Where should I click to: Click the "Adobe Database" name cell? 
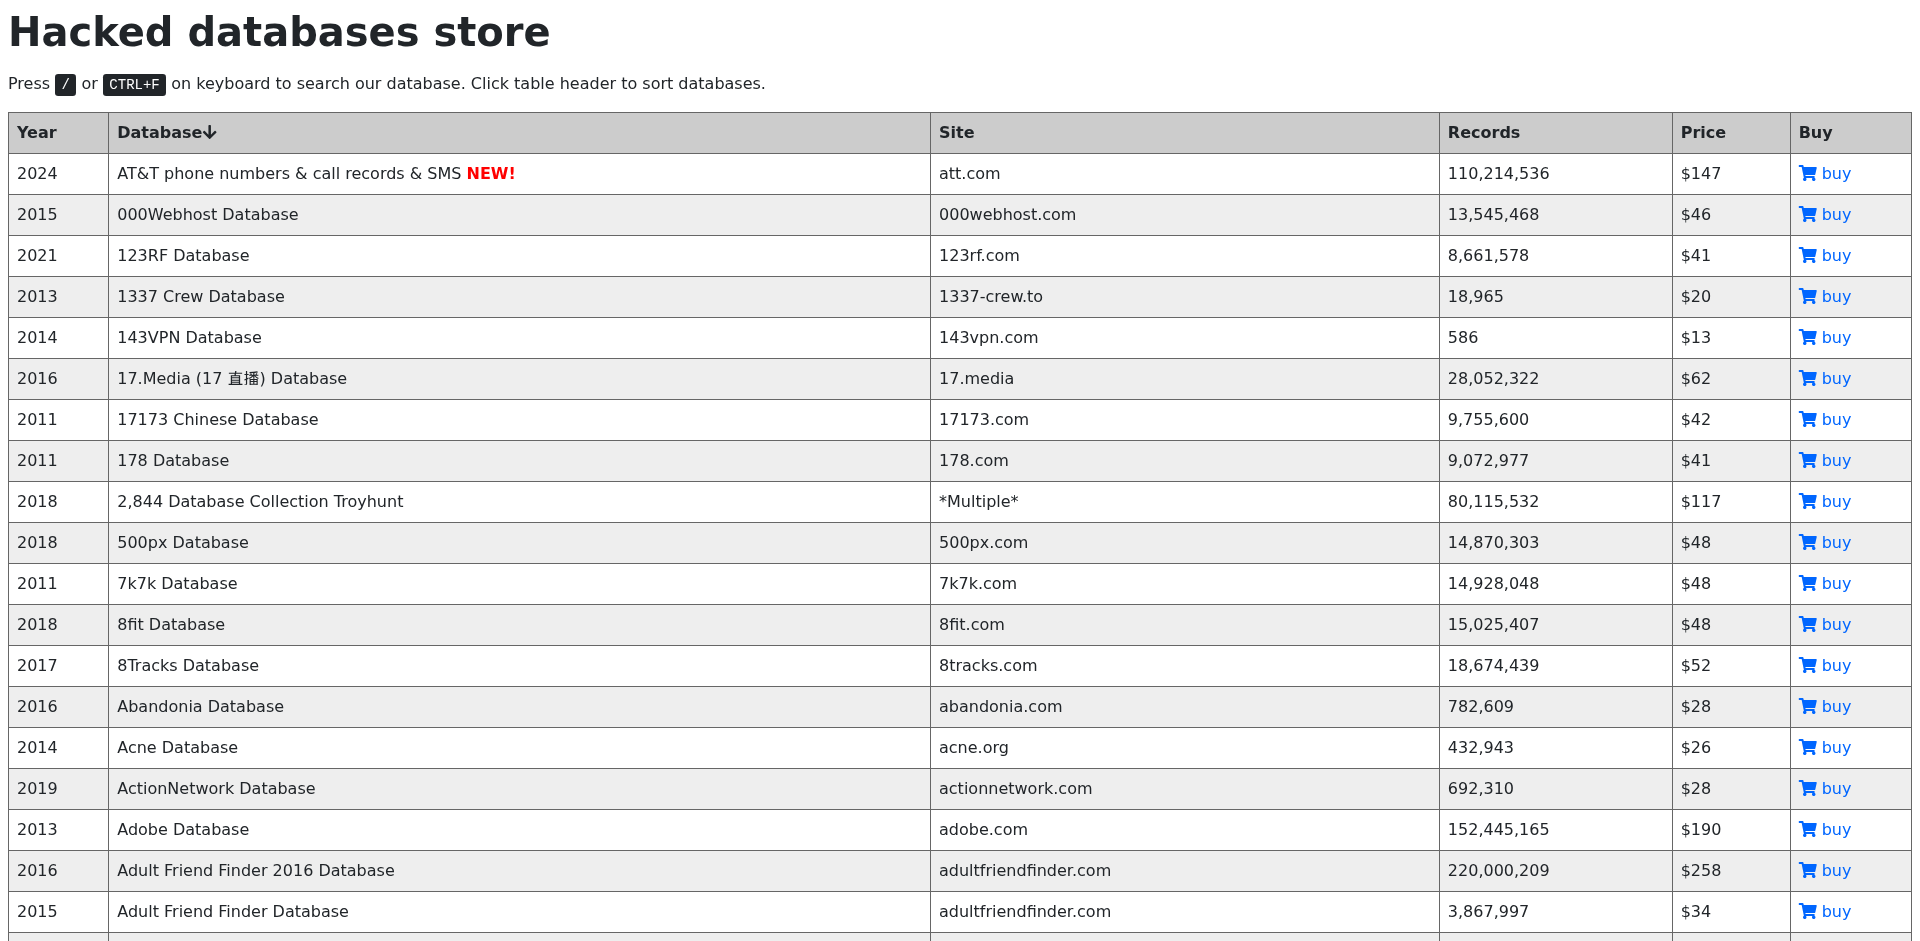(x=519, y=830)
